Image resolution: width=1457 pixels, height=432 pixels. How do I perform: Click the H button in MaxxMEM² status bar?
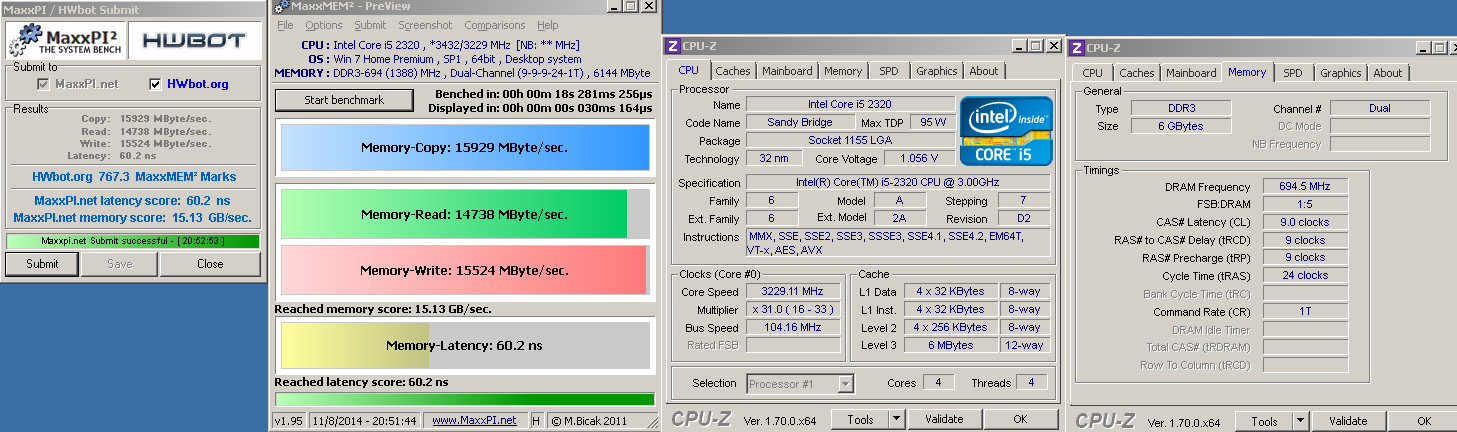pyautogui.click(x=536, y=420)
